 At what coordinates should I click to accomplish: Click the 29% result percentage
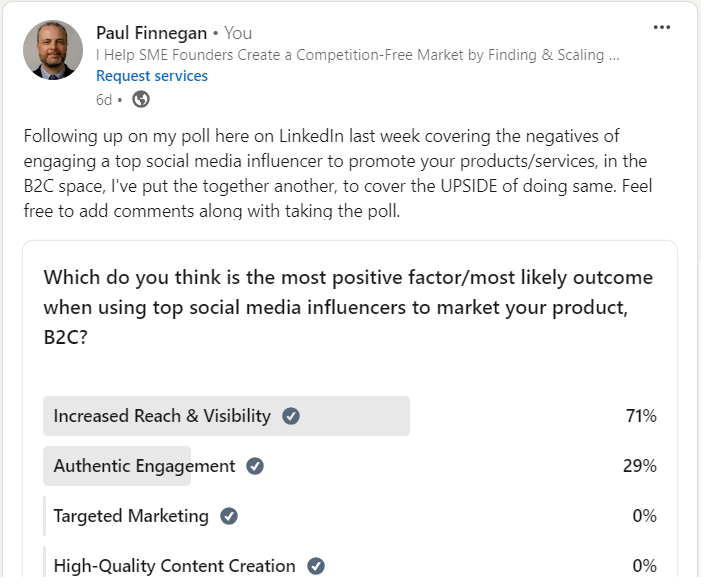(640, 466)
